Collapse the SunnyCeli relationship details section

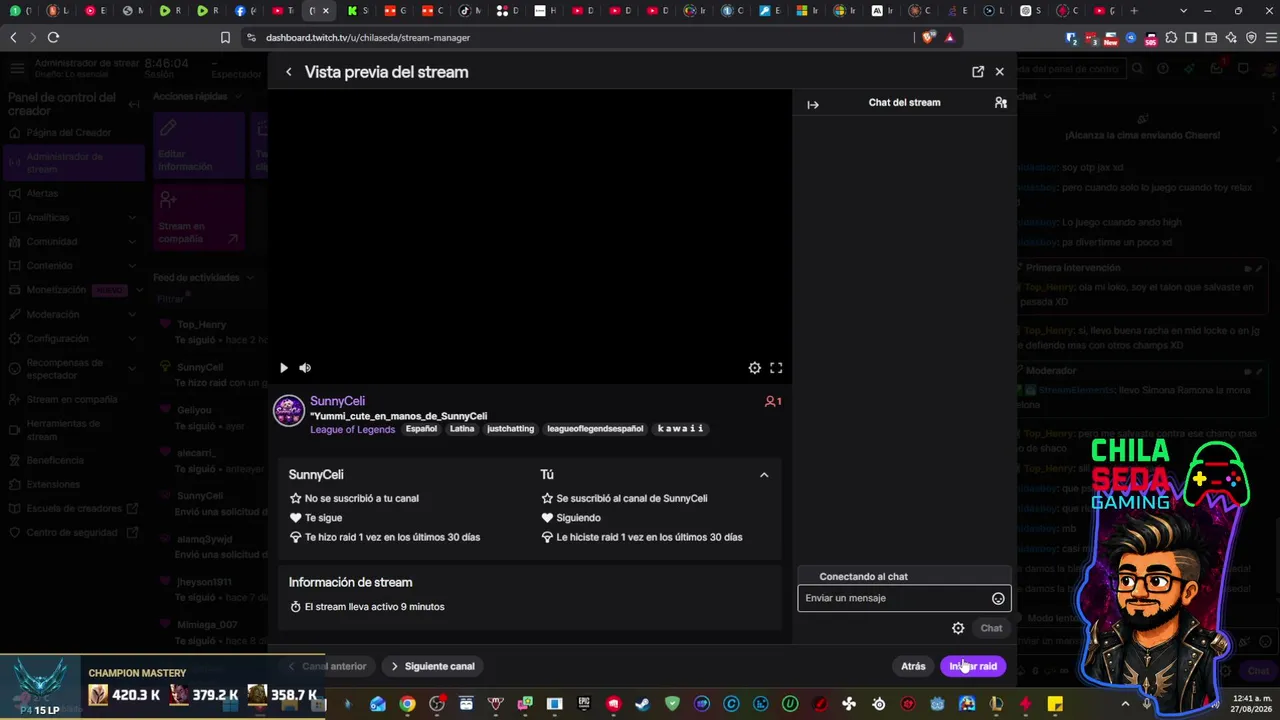tap(764, 475)
